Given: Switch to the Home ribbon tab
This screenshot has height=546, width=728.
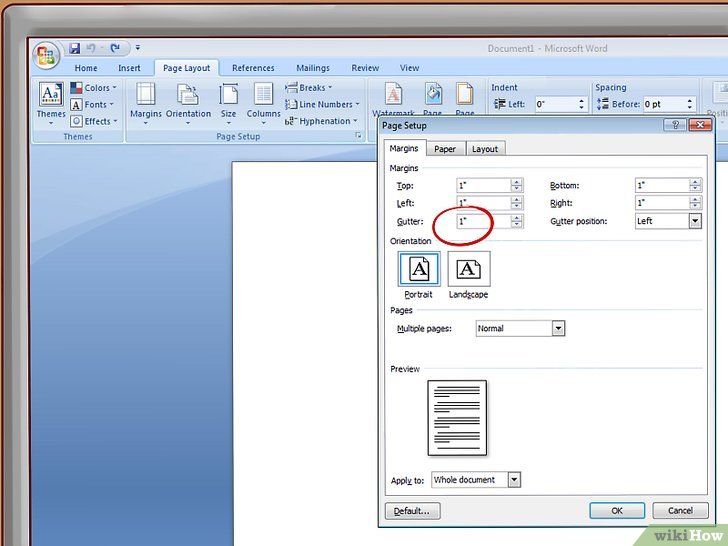Looking at the screenshot, I should click(x=86, y=68).
